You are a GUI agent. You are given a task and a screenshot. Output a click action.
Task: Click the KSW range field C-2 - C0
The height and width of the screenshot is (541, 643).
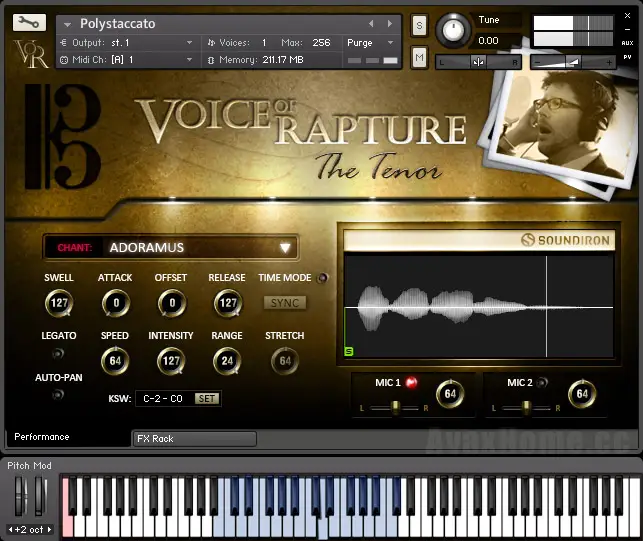(x=163, y=399)
